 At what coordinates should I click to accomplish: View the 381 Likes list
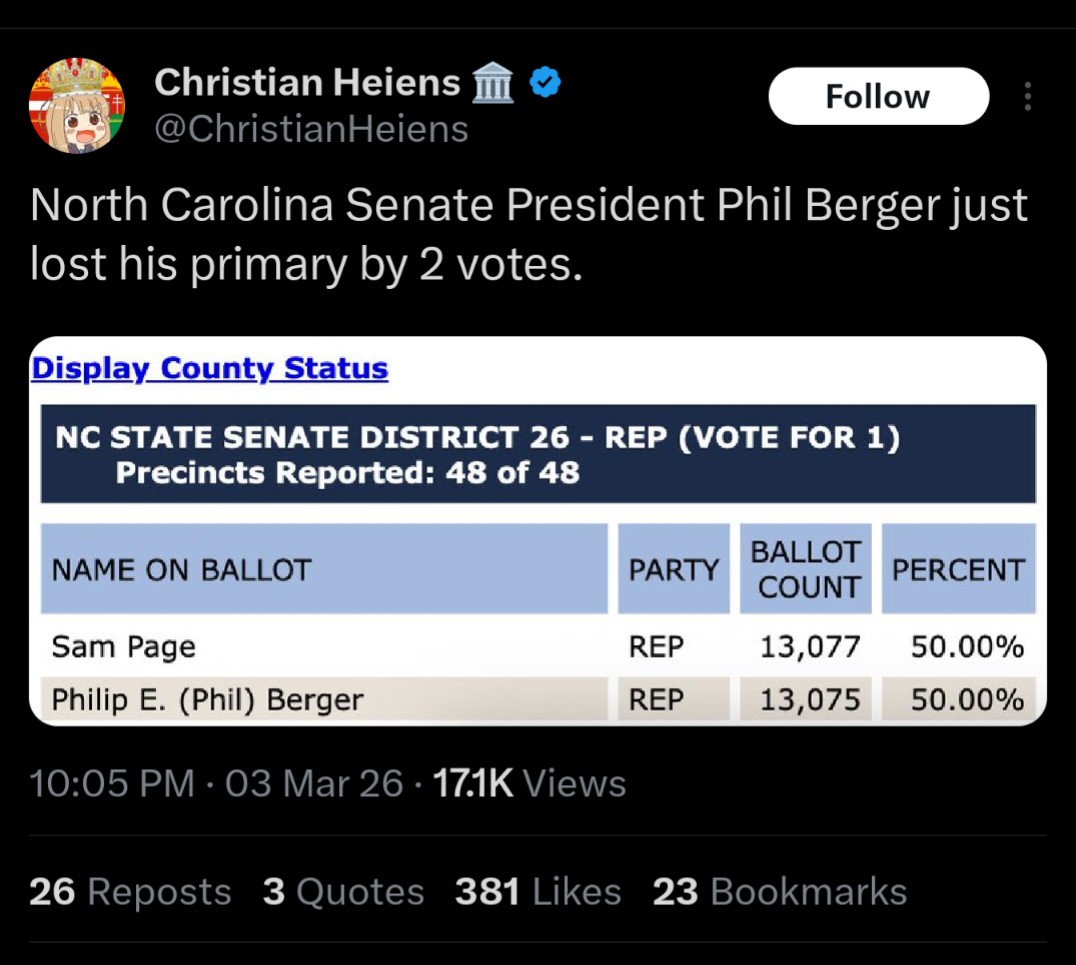(x=537, y=891)
